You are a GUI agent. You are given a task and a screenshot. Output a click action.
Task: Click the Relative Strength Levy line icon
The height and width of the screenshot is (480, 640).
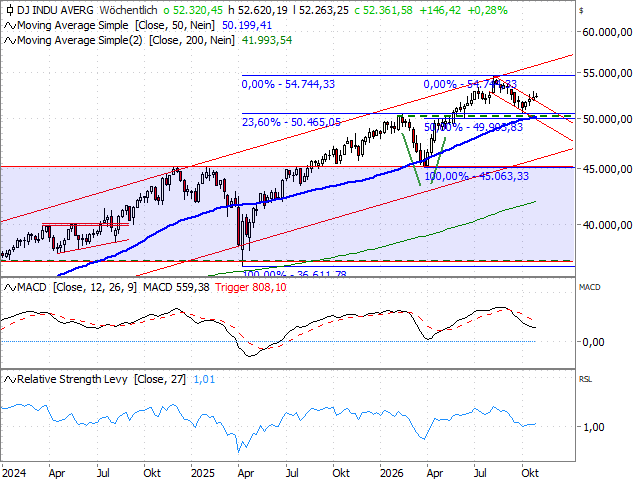10,380
